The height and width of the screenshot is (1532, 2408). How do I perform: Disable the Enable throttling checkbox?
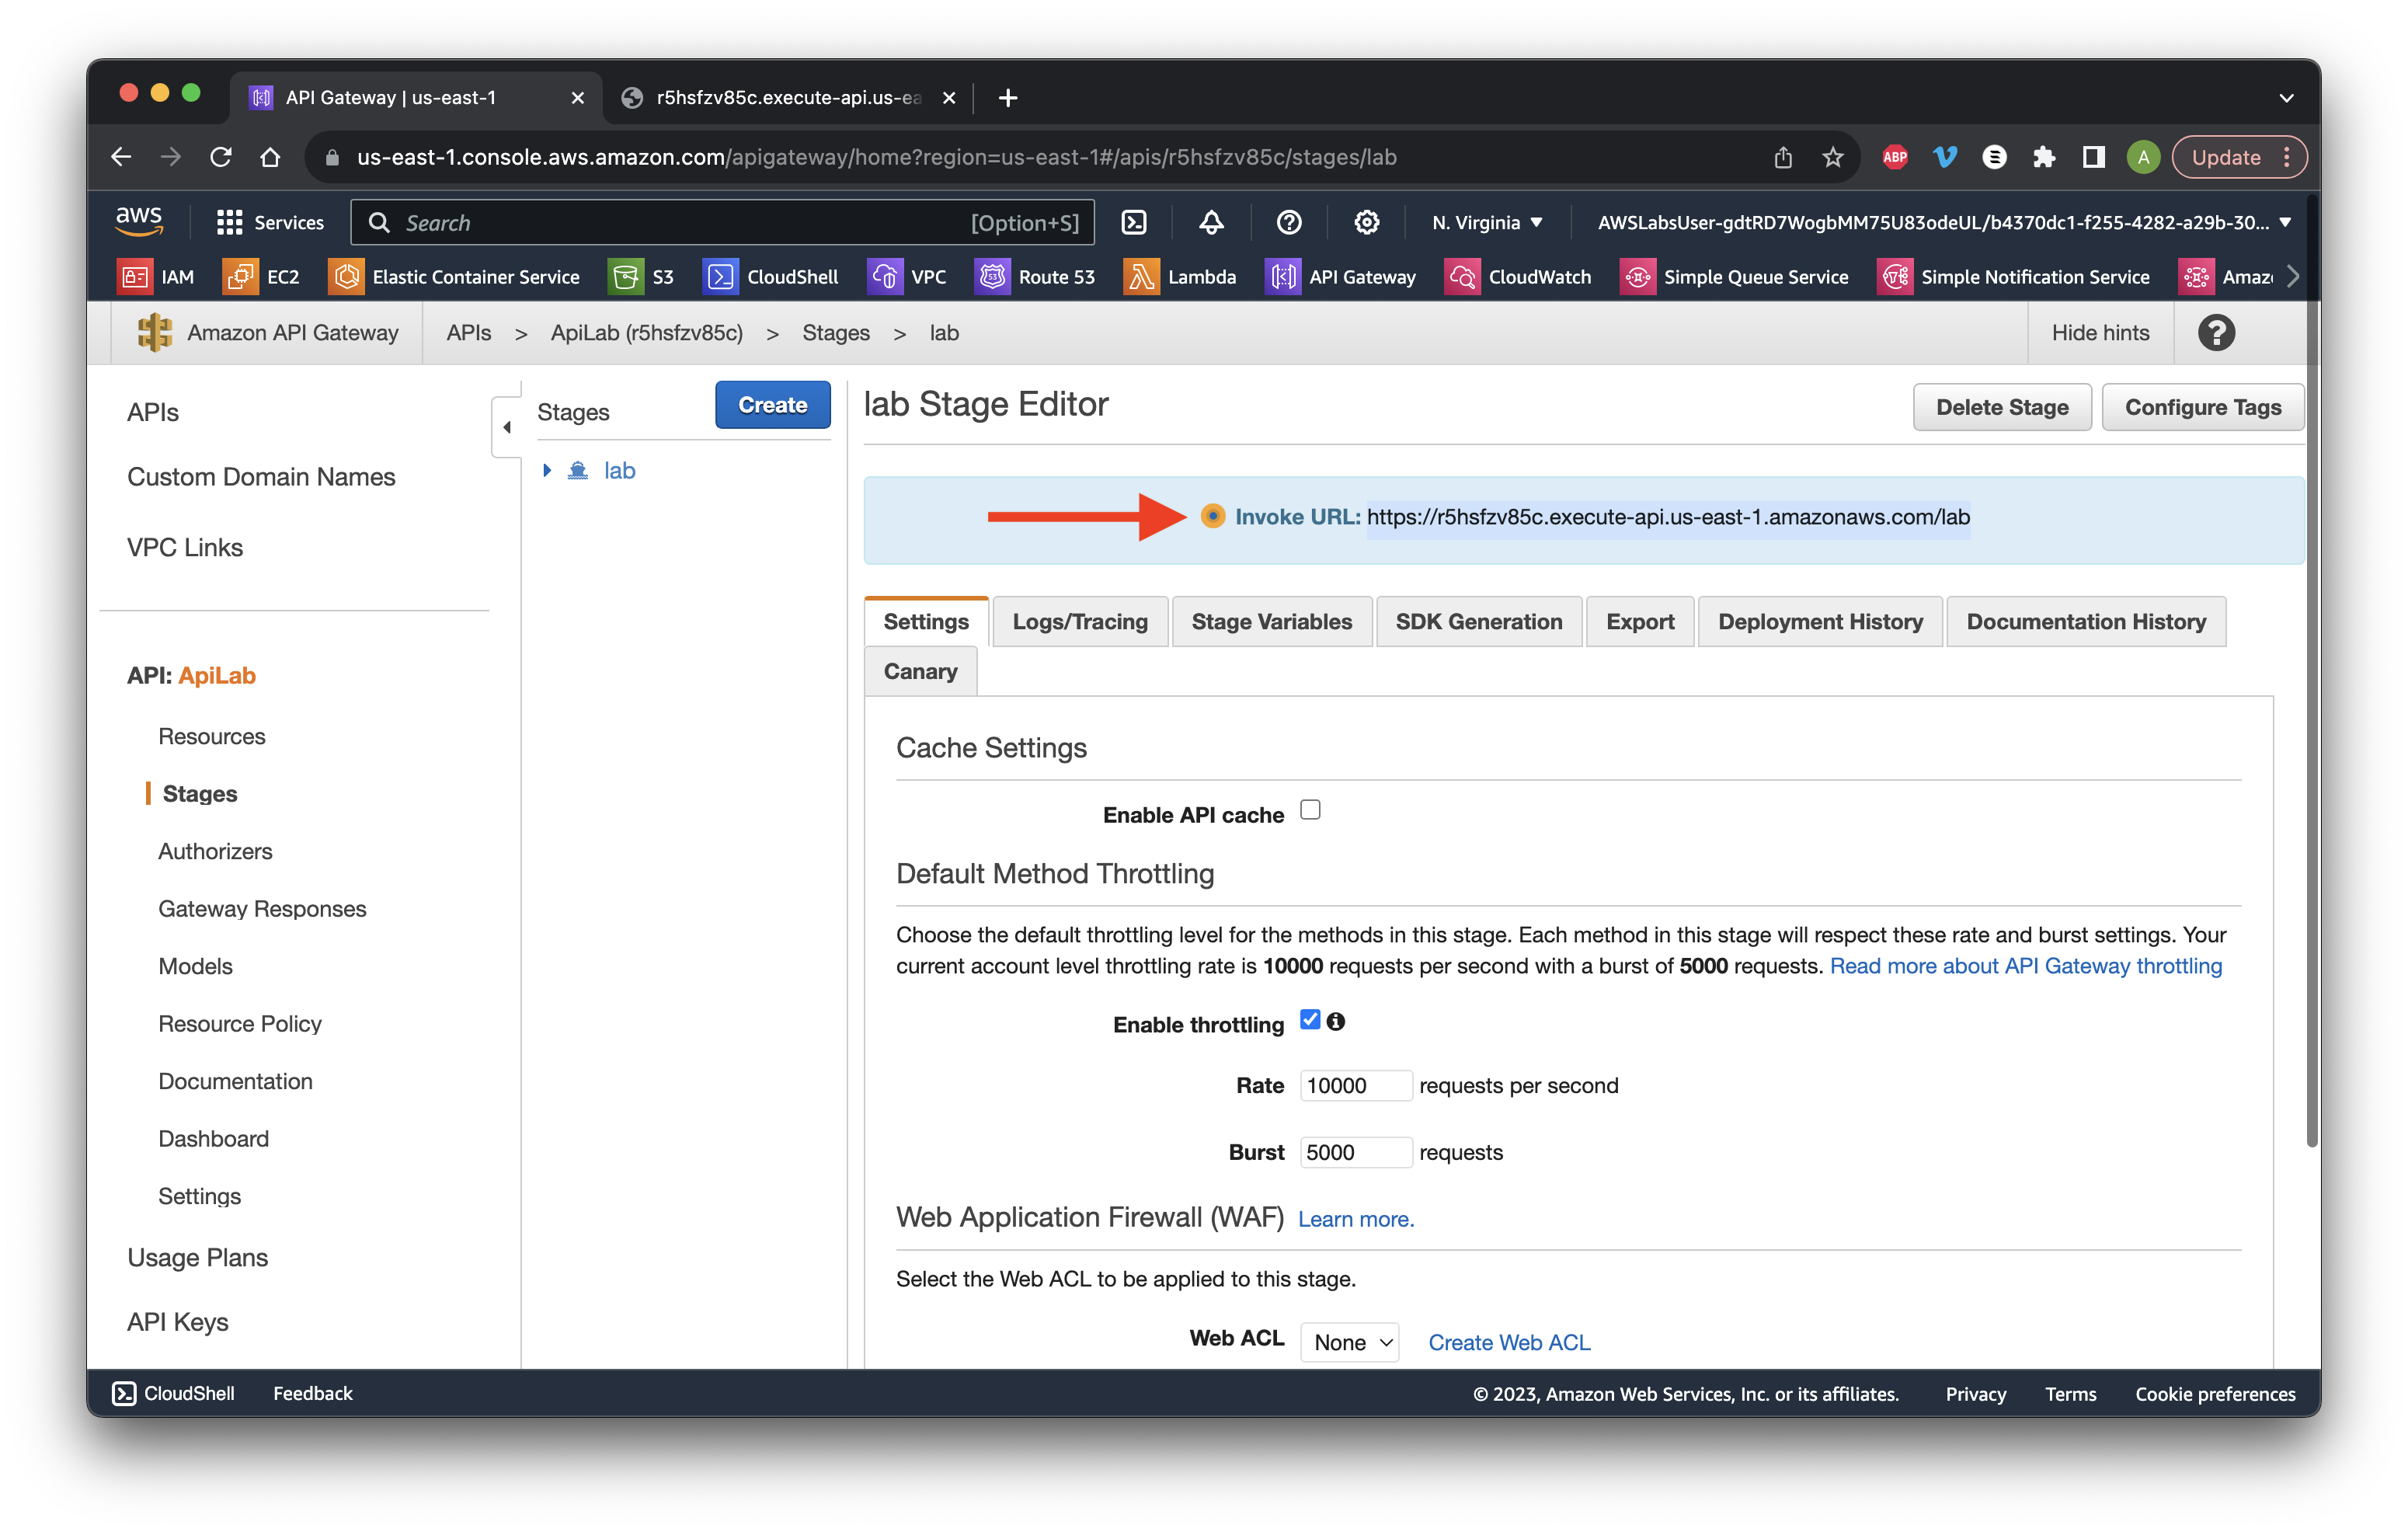click(1310, 1020)
